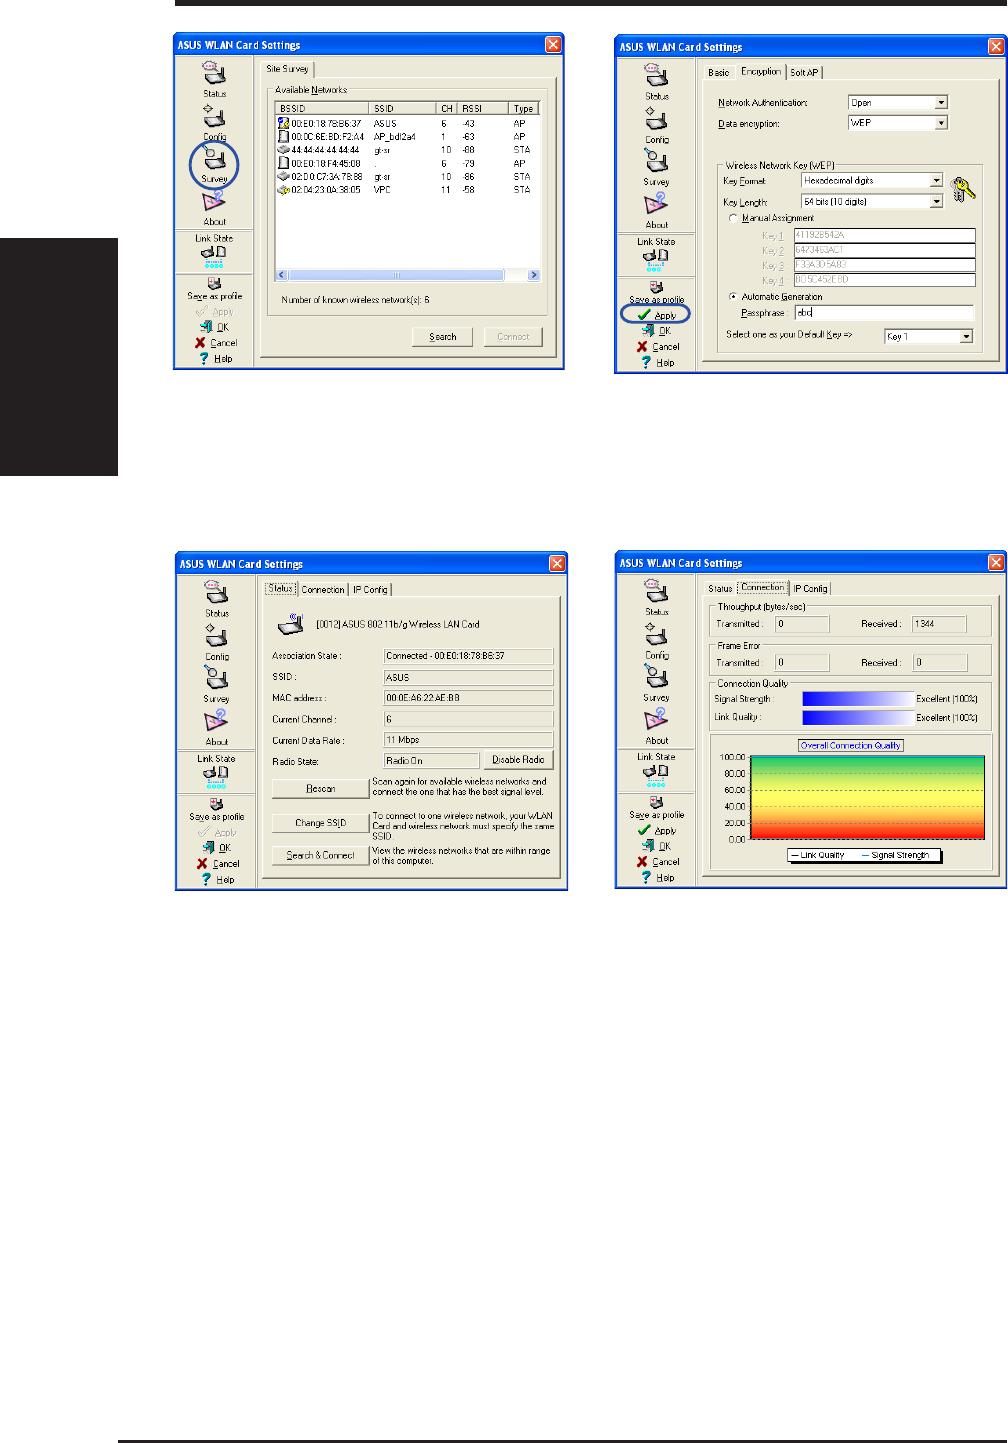Click the wireless card icon beside ASUS 802.11b/g

tap(291, 624)
